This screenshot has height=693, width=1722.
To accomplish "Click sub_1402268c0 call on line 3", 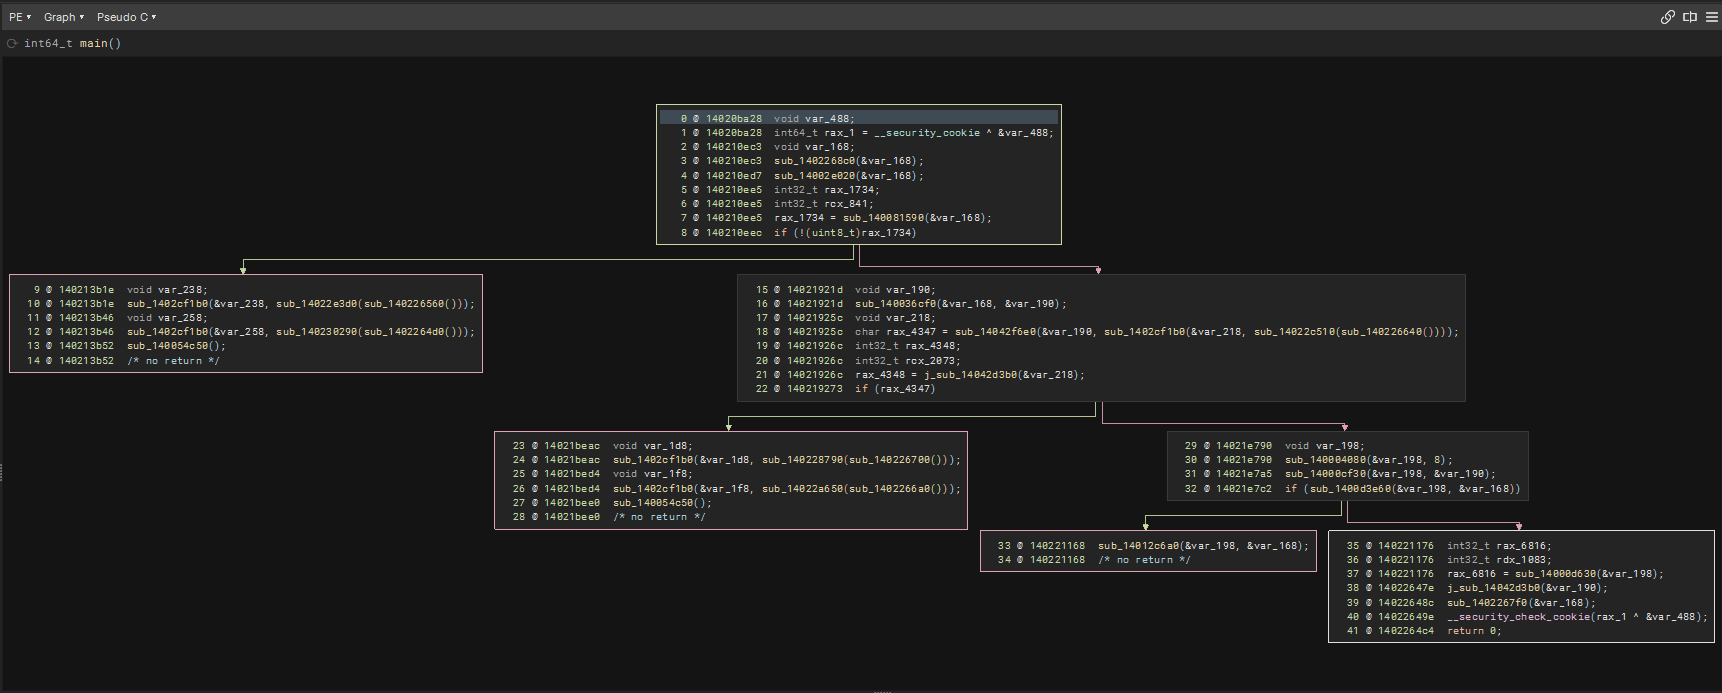I will (815, 161).
